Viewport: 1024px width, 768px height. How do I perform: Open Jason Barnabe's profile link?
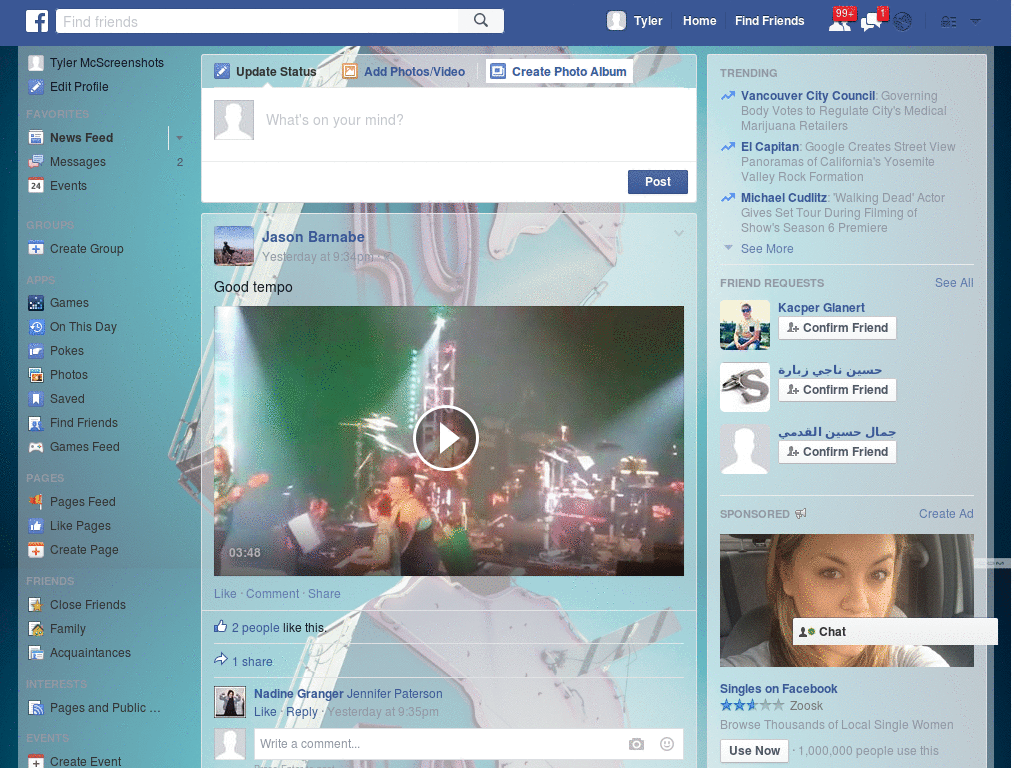[313, 237]
